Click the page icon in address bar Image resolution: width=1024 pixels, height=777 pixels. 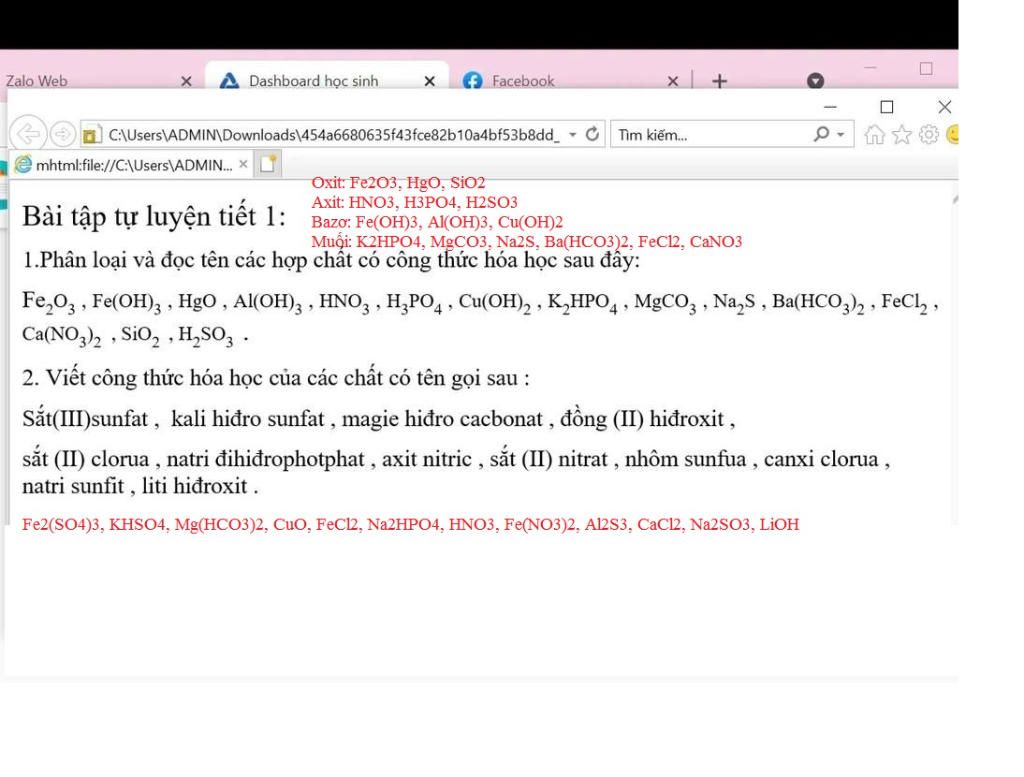tap(91, 135)
